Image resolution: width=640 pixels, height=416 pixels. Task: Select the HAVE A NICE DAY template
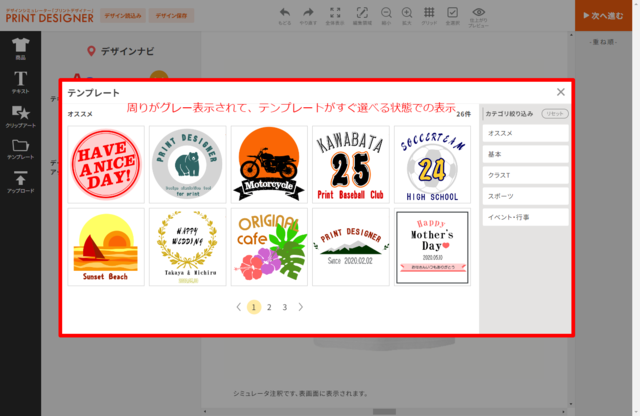point(106,165)
